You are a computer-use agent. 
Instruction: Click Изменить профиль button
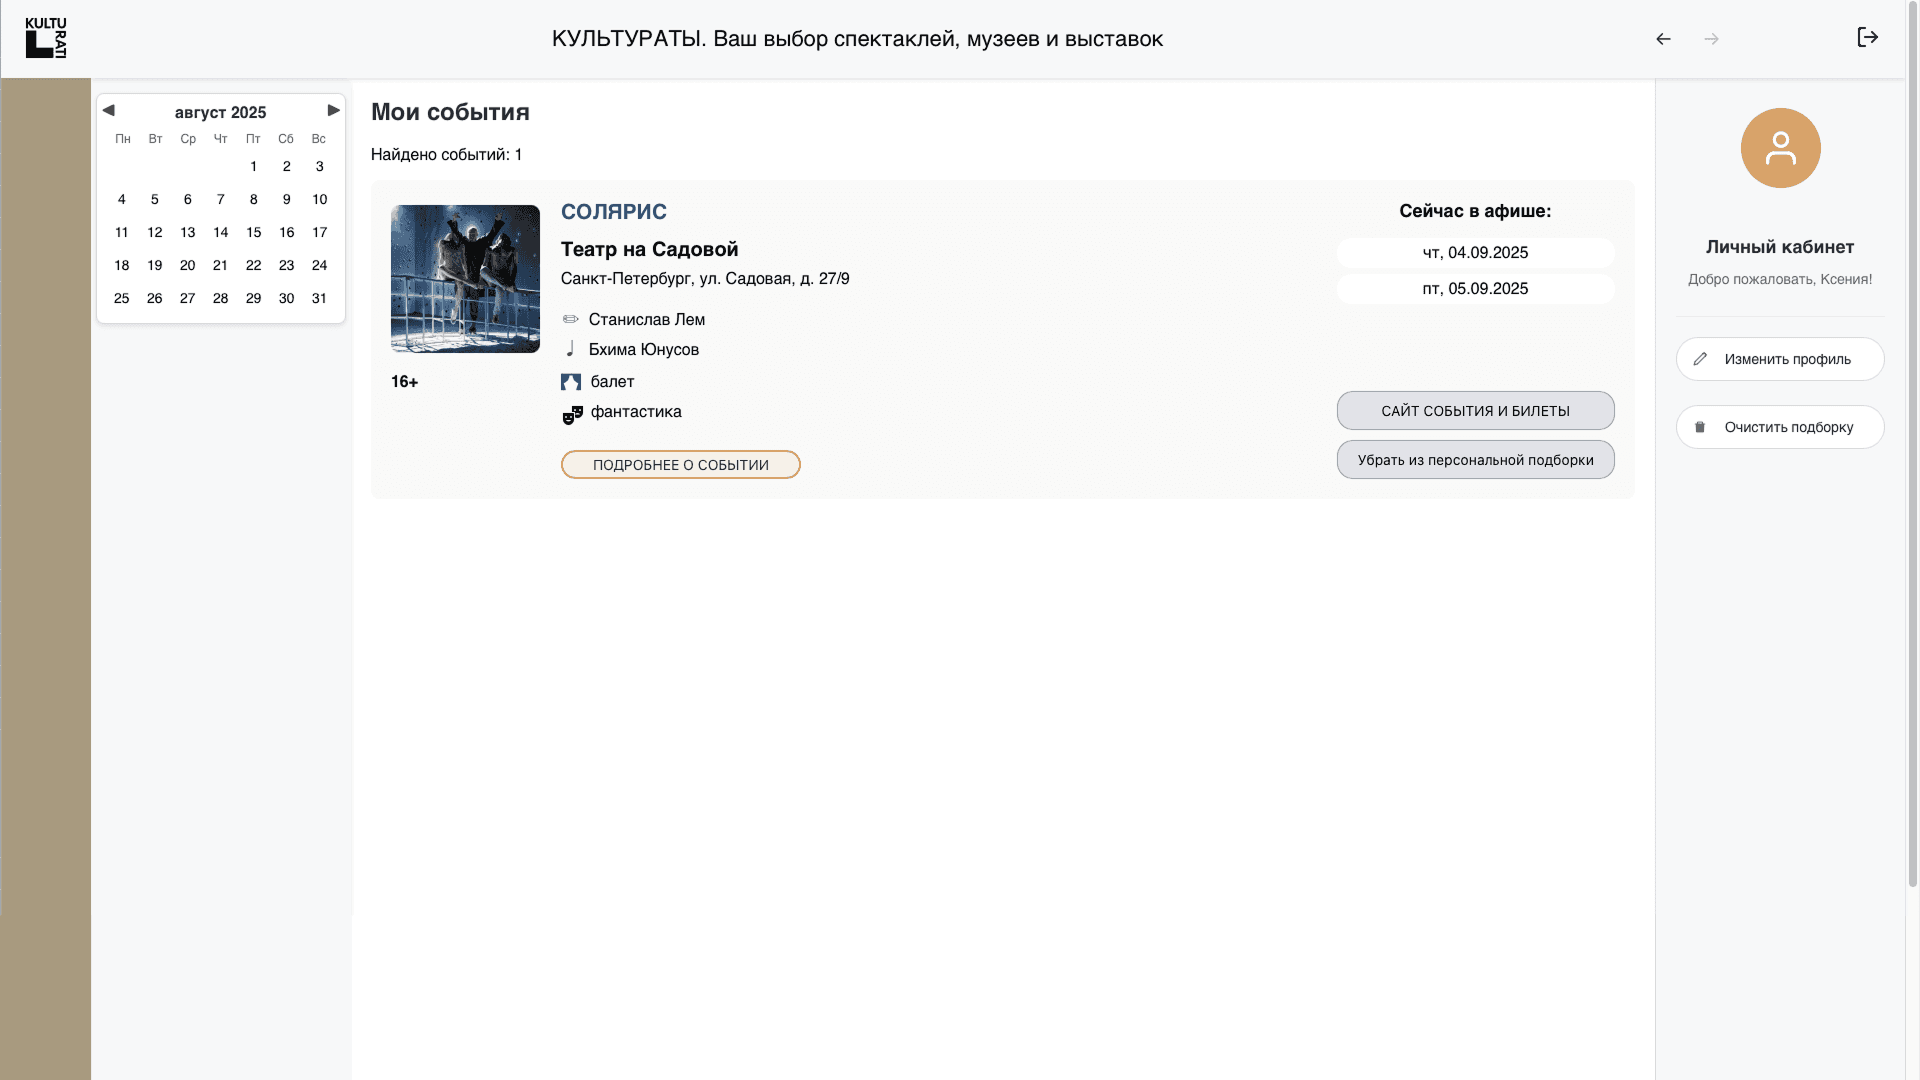click(x=1779, y=359)
